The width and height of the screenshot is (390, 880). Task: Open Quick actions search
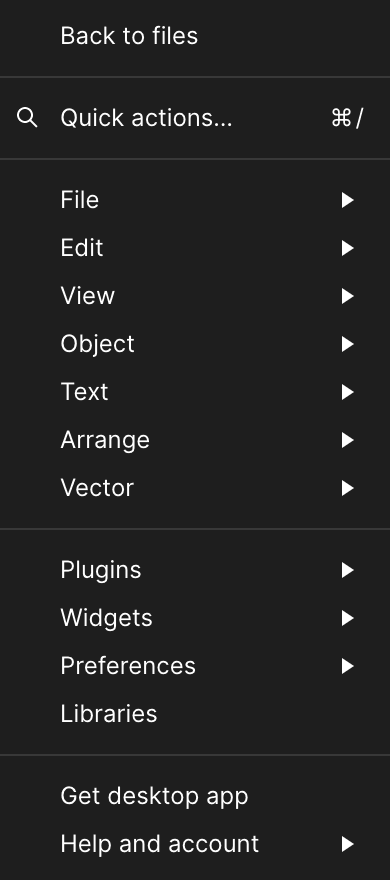[x=195, y=118]
